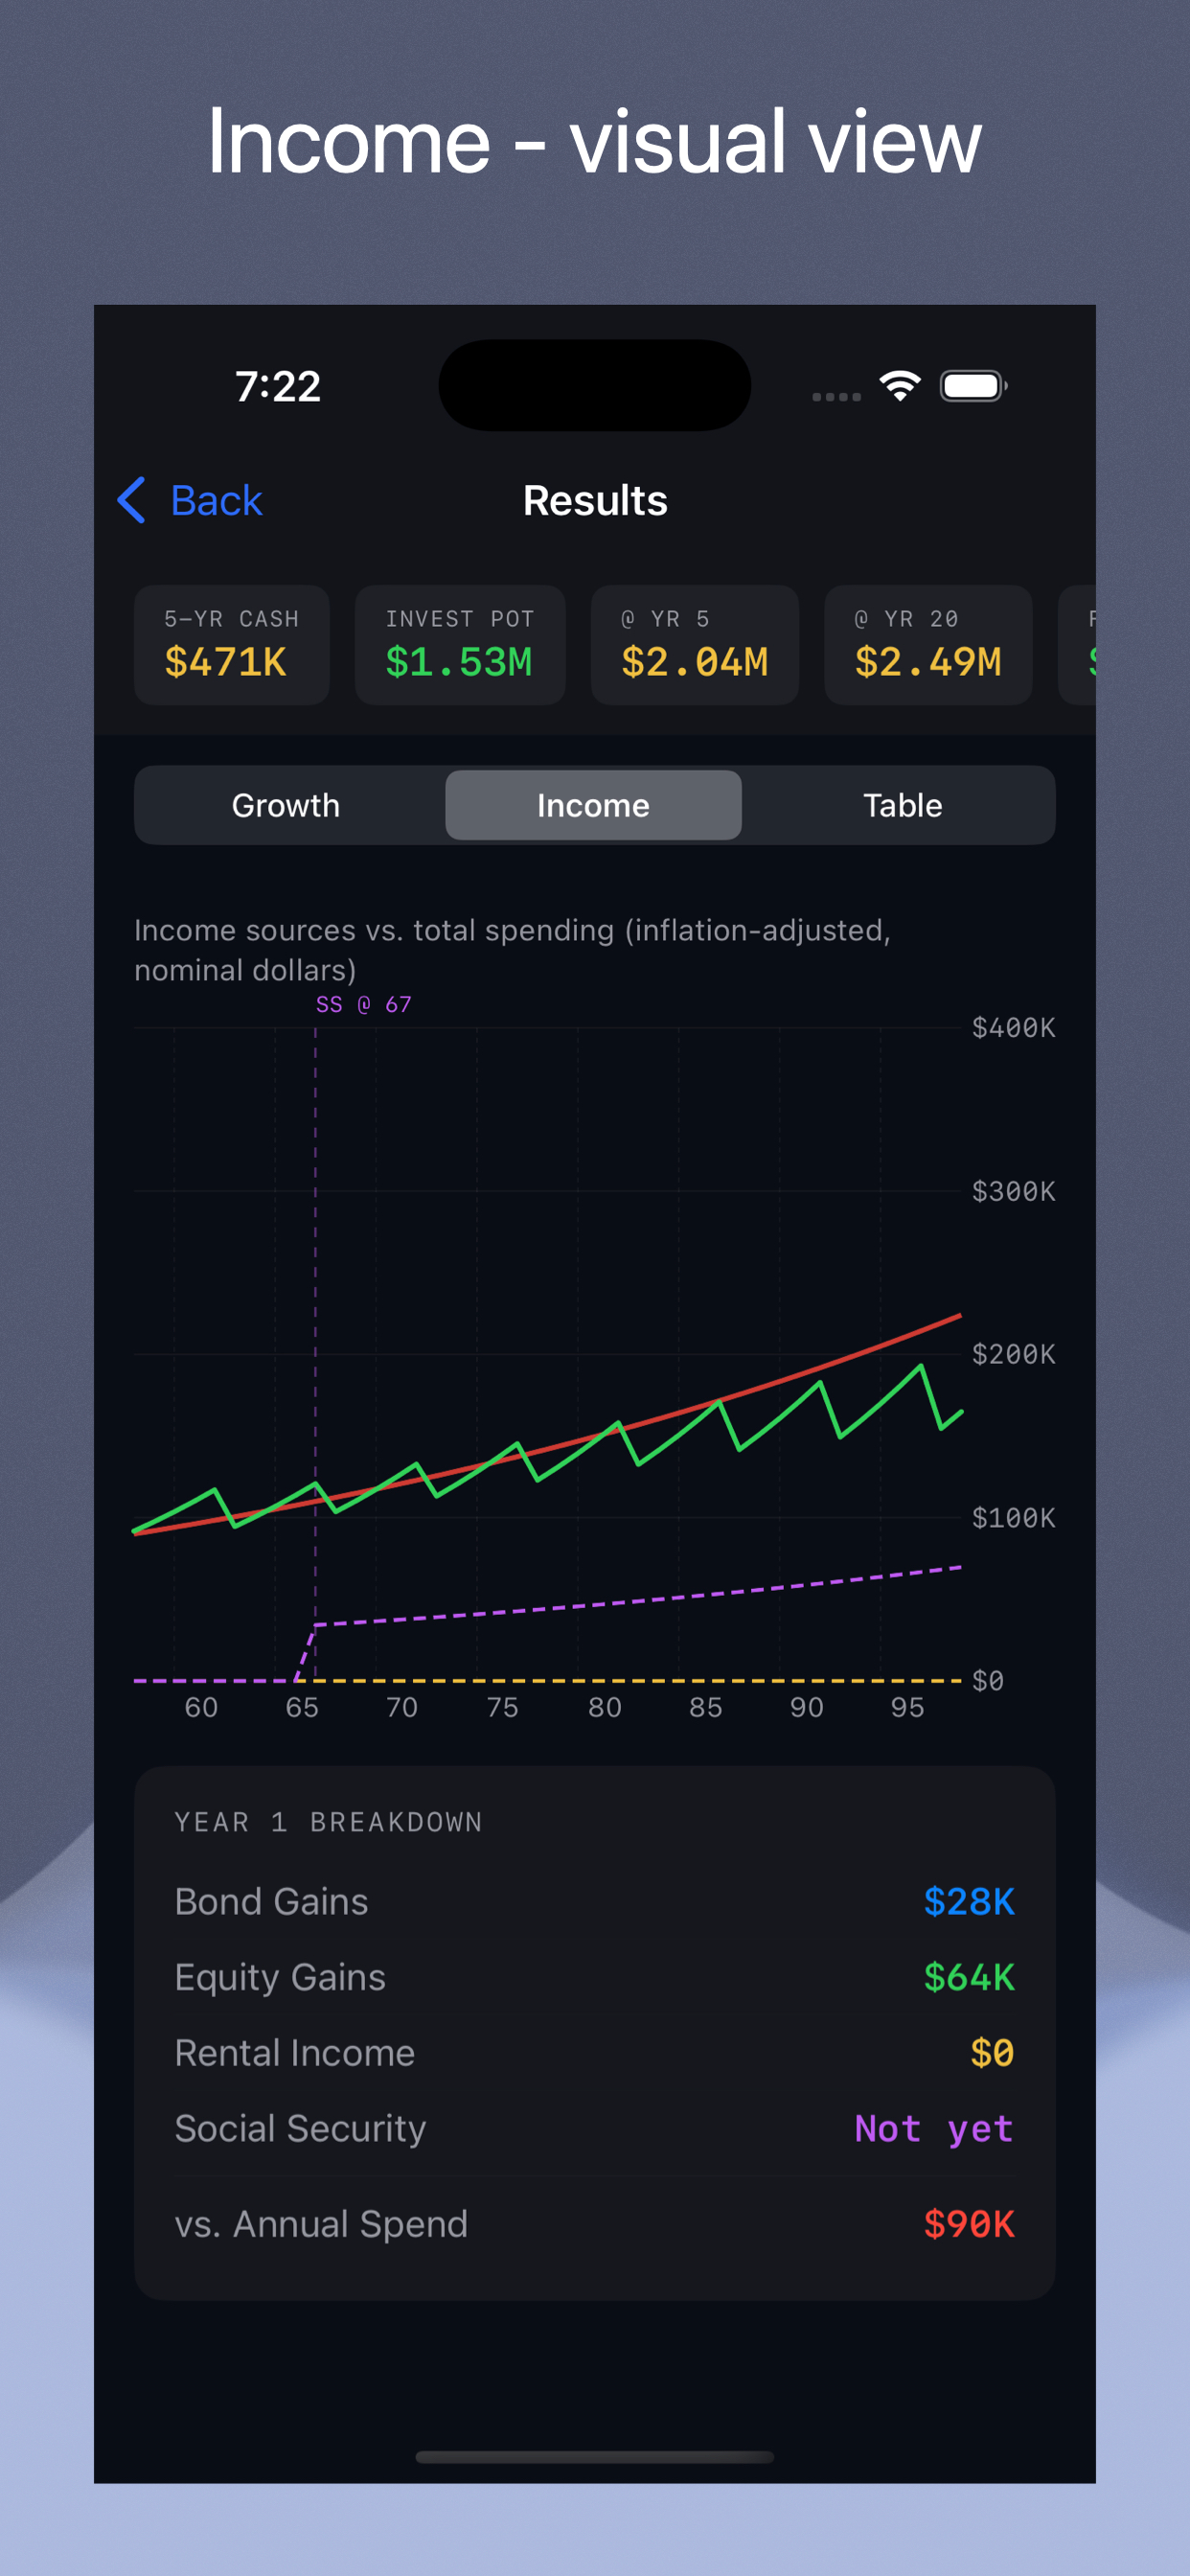Image resolution: width=1190 pixels, height=2576 pixels.
Task: Switch to the Growth tab
Action: (x=286, y=805)
